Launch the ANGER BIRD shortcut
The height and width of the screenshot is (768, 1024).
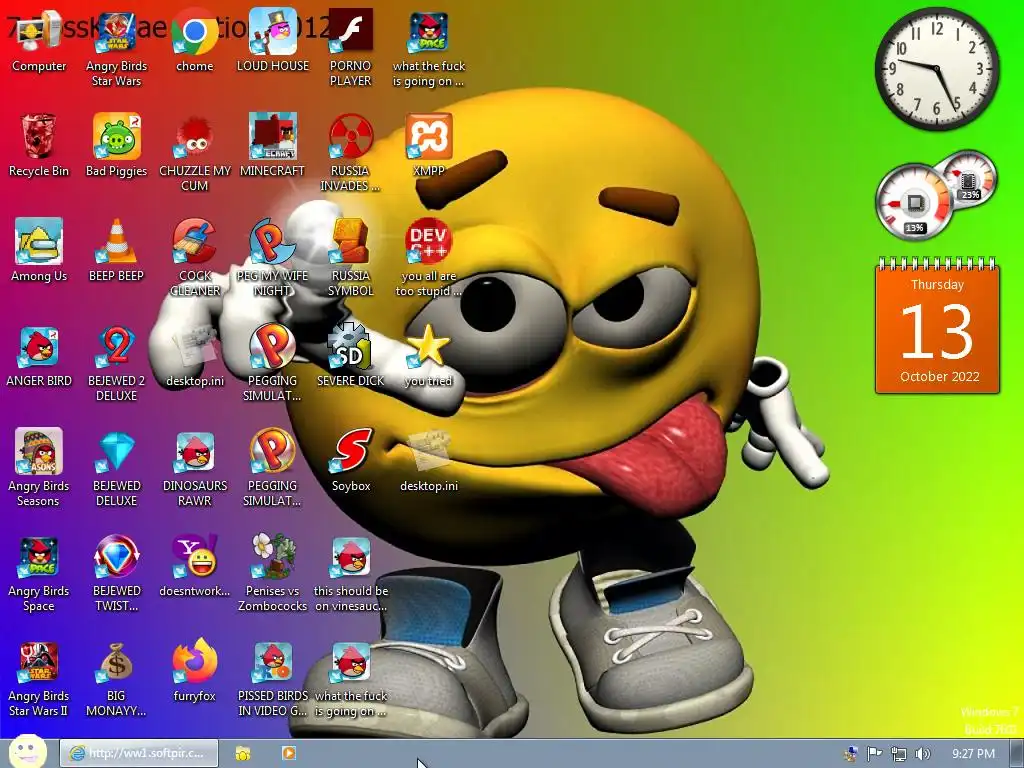(39, 356)
